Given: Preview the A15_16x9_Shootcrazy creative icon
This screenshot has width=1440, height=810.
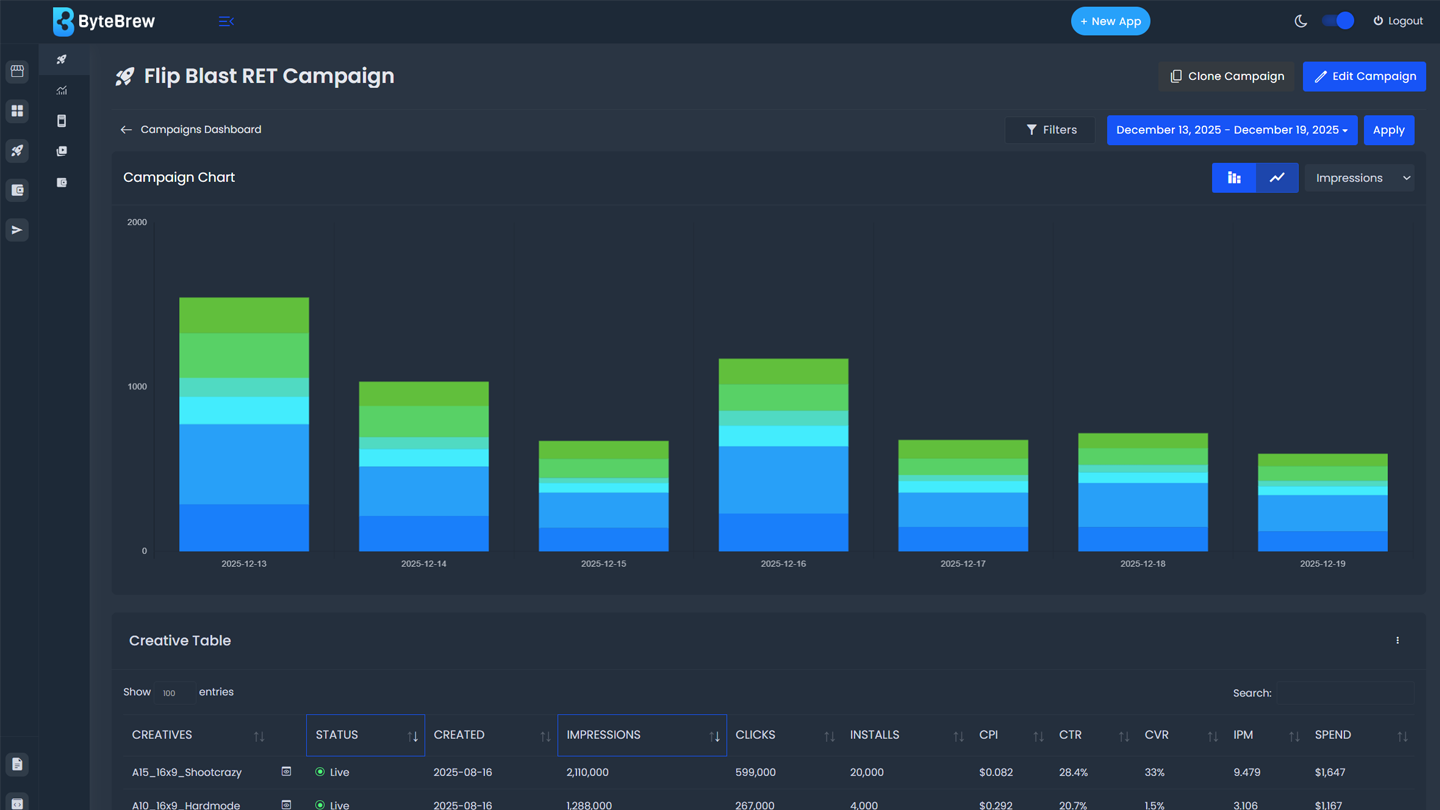Looking at the screenshot, I should click(286, 772).
